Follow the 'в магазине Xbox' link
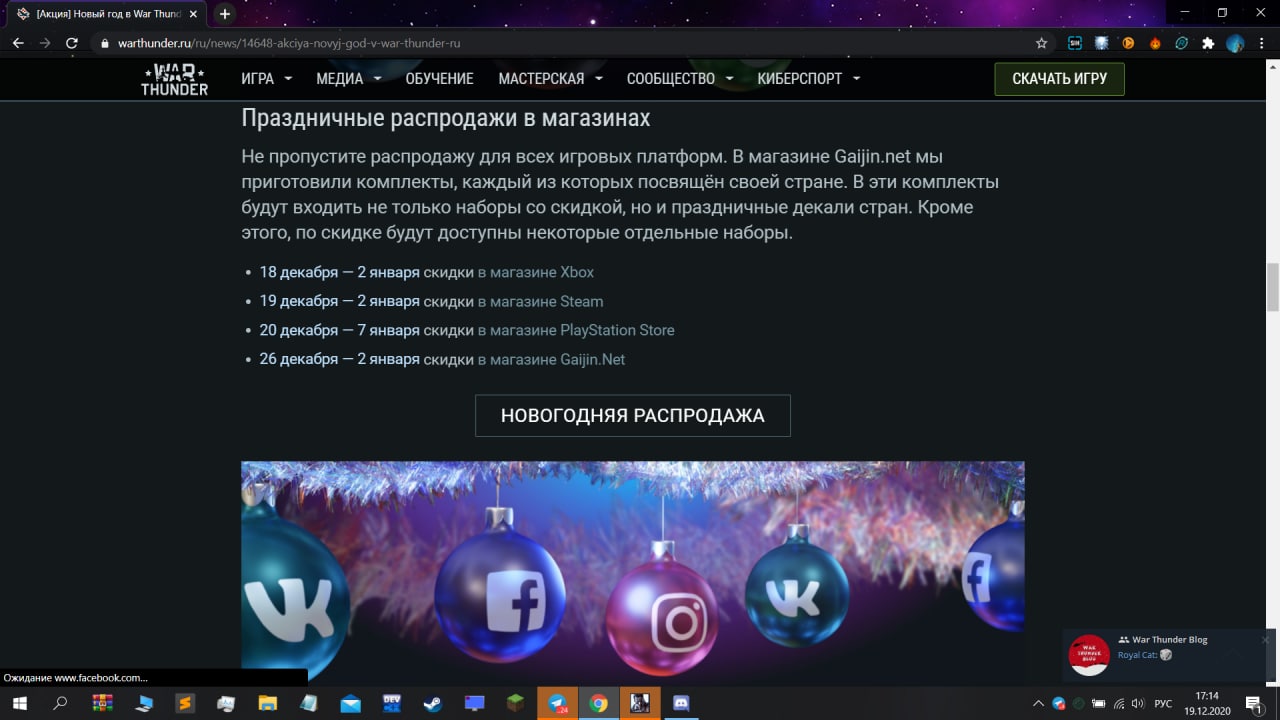 tap(536, 272)
